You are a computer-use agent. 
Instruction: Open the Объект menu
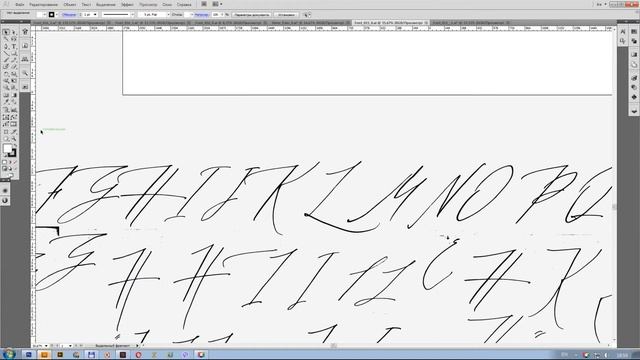coord(70,4)
